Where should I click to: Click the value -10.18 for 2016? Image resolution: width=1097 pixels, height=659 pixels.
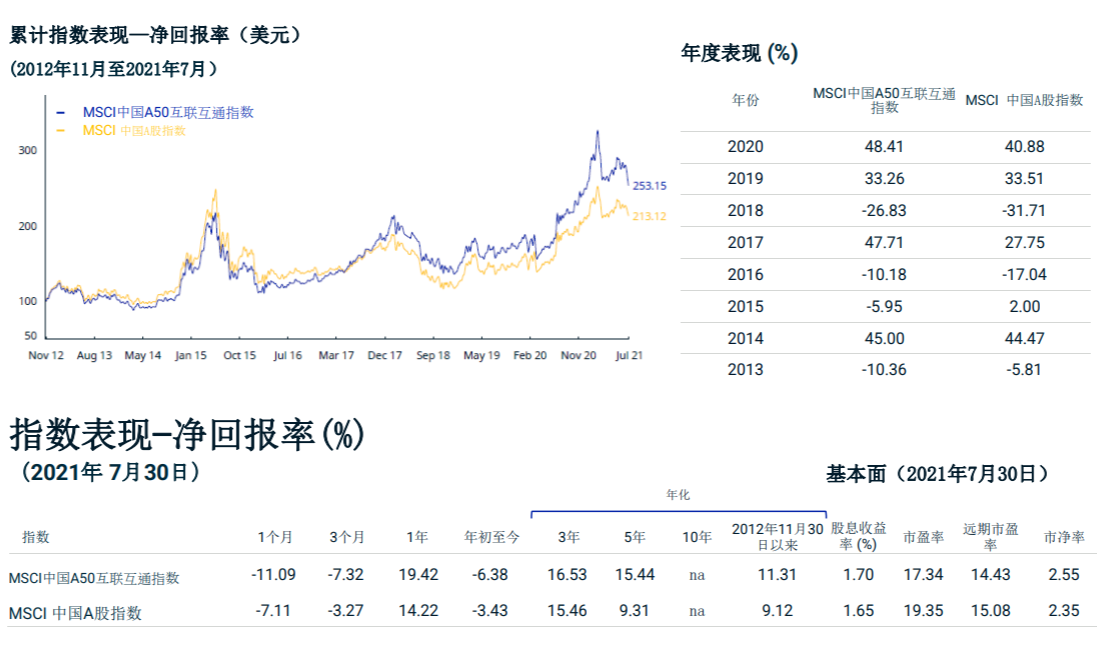click(x=884, y=275)
